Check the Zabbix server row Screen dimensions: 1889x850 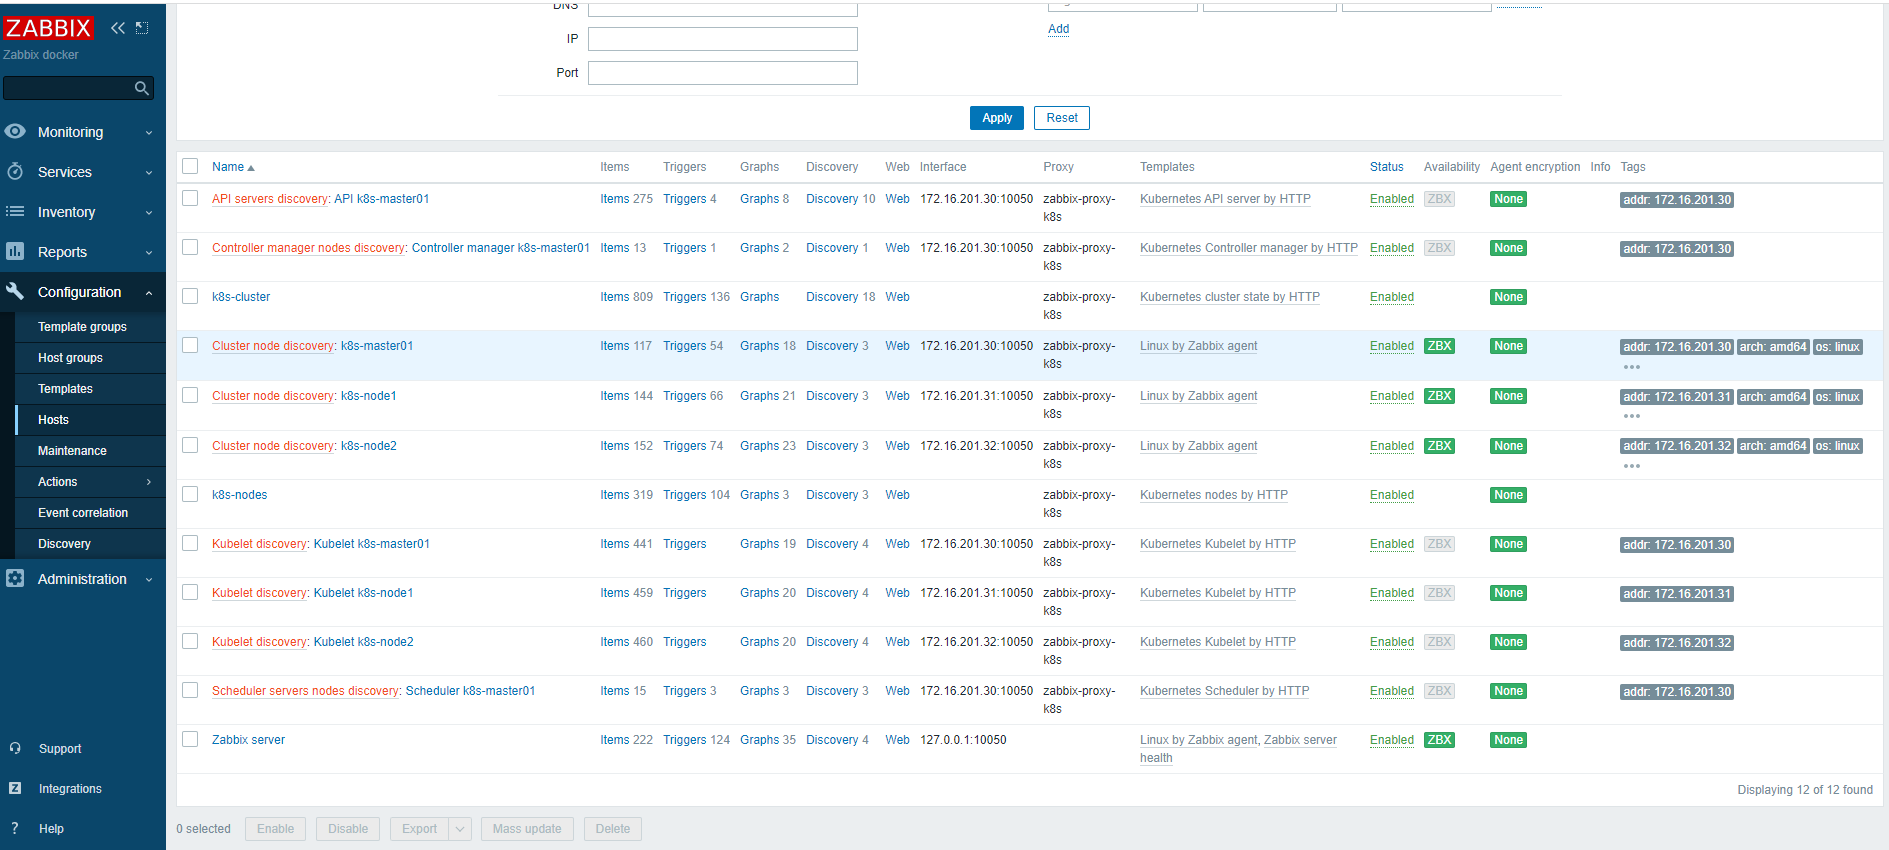point(190,739)
